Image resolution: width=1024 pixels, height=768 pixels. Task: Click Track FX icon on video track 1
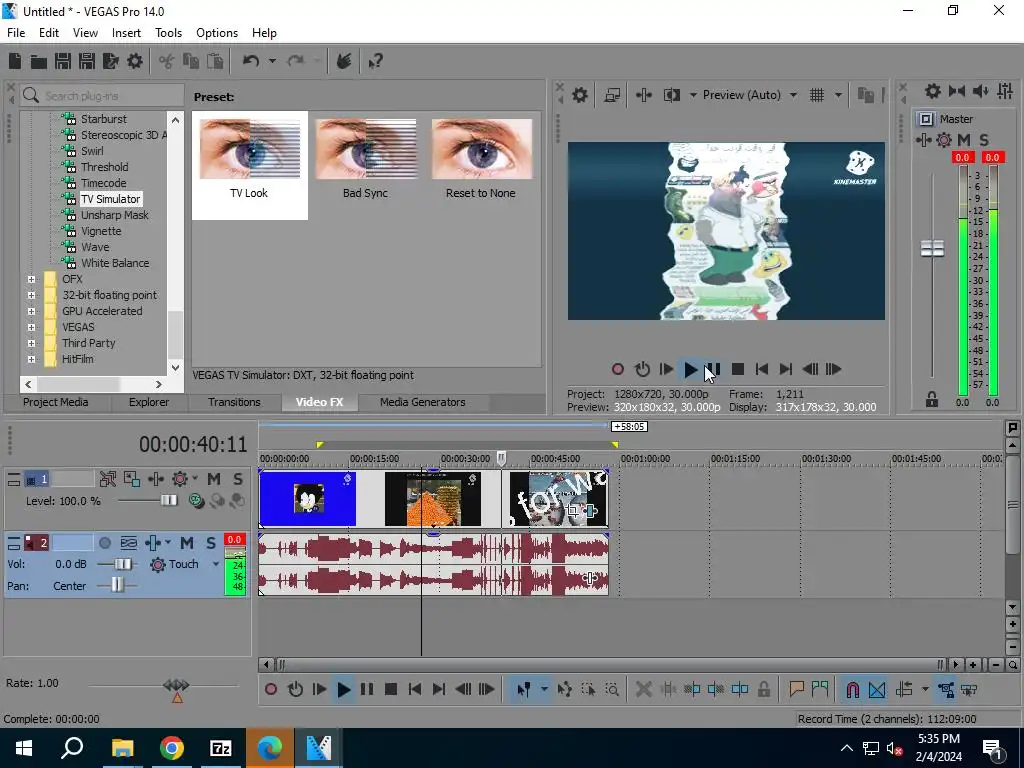180,479
